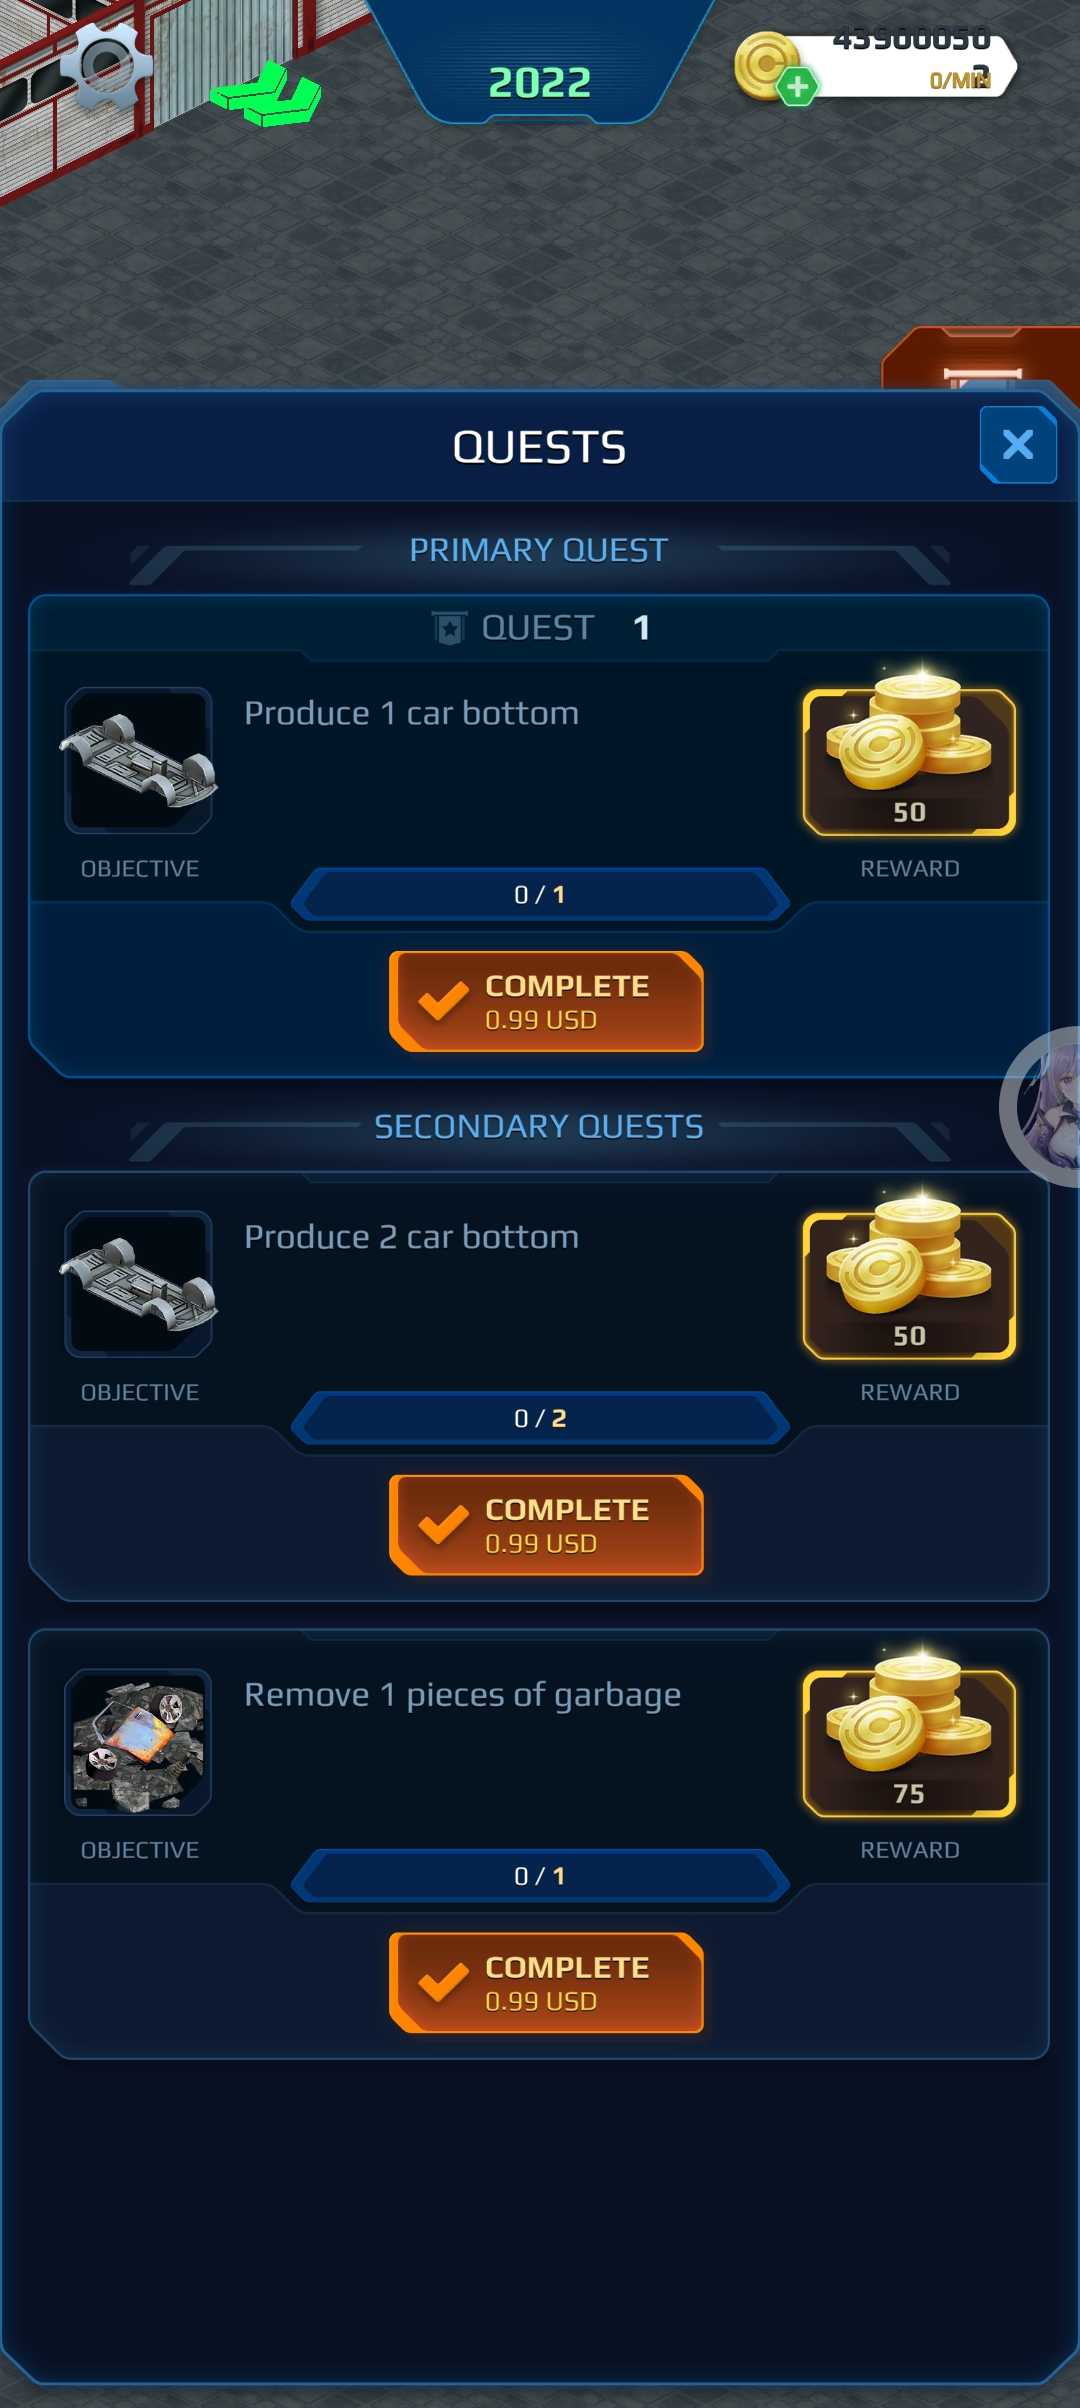Select the garbage pile objective icon
Screen dimensions: 1080x2408
point(139,1742)
